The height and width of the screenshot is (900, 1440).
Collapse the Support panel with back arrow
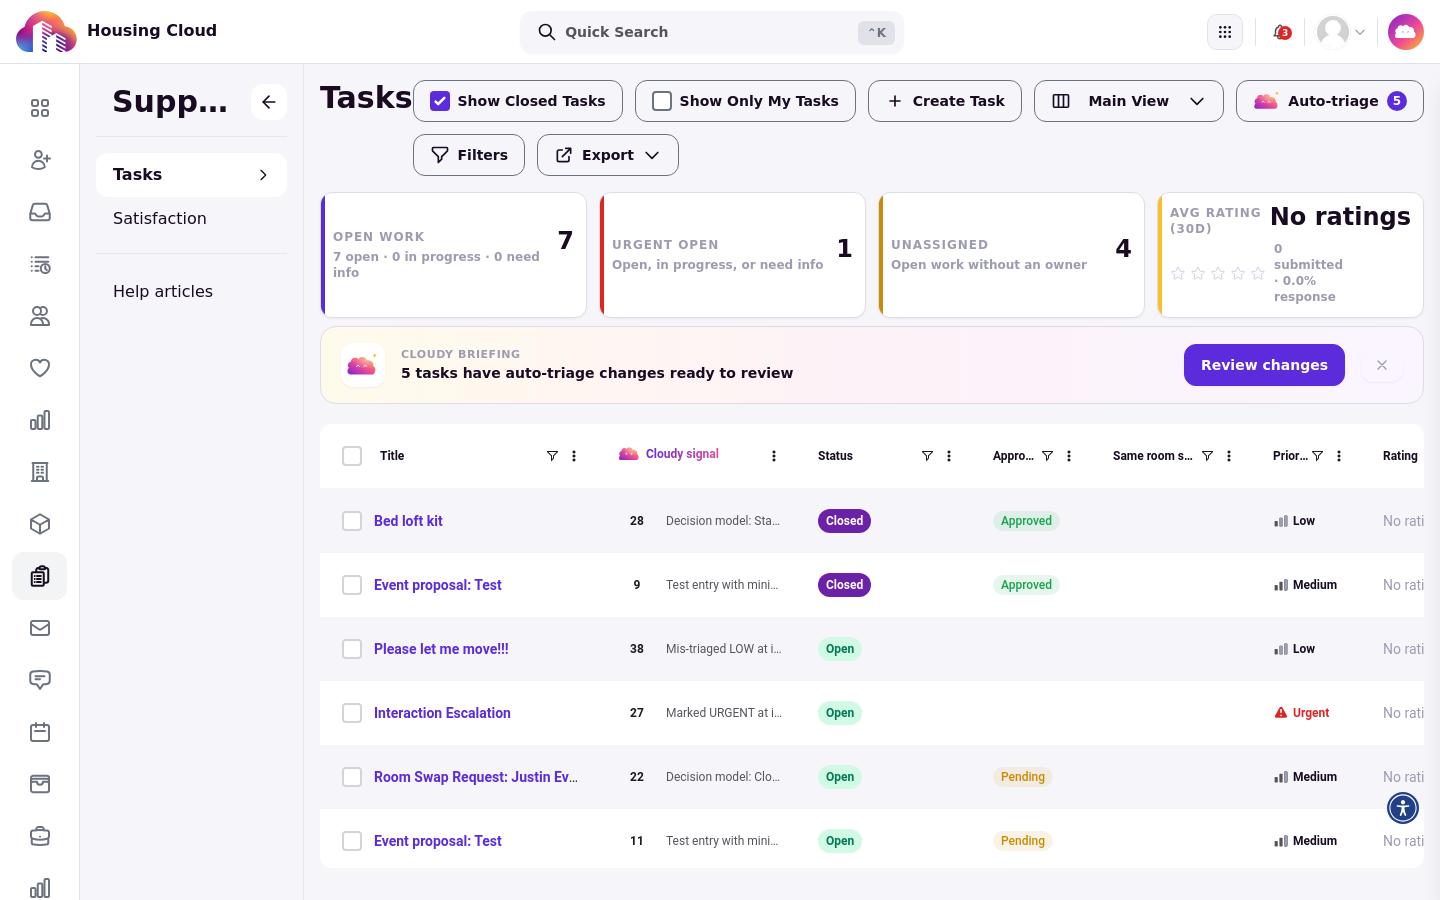(x=269, y=102)
